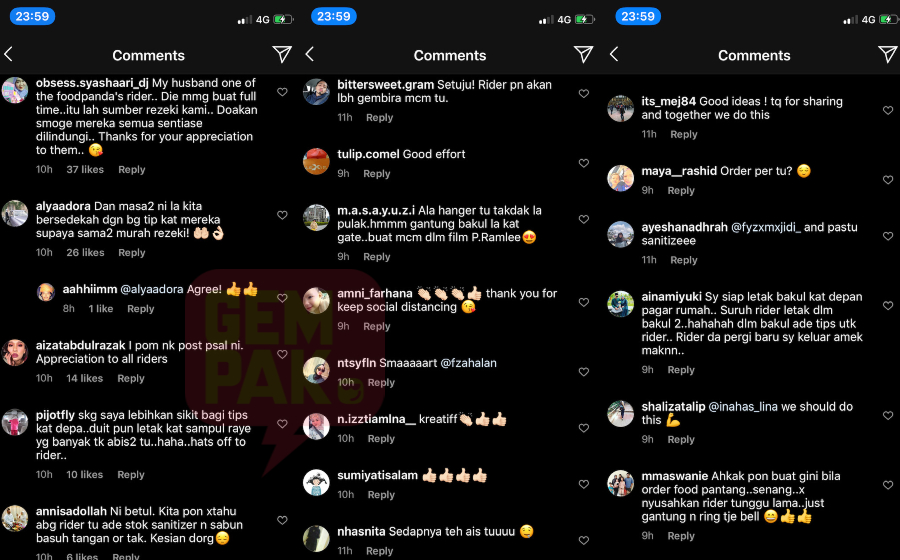Viewport: 900px width, 560px height.
Task: Tap the back arrow in the left Comments panel
Action: (8, 55)
